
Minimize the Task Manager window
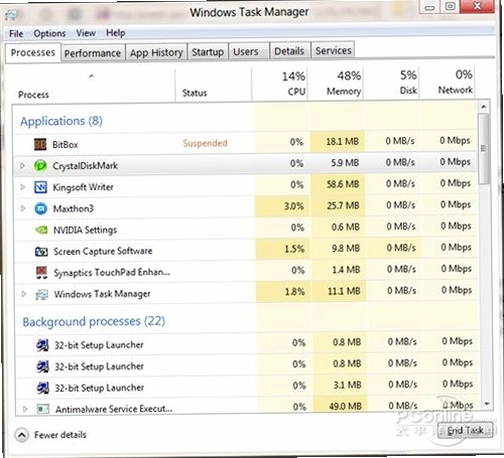coord(429,7)
